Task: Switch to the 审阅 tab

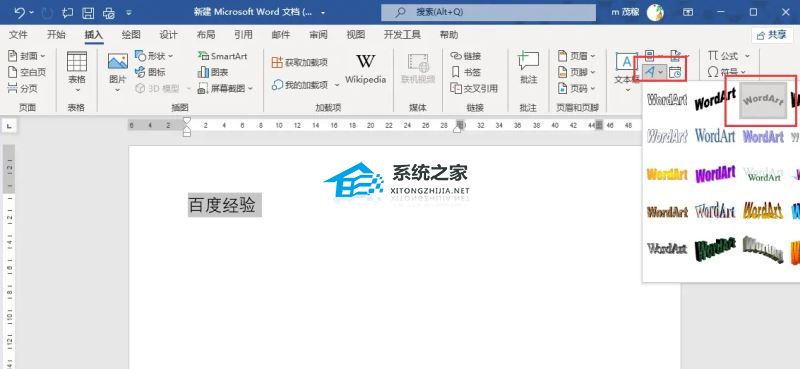Action: (318, 35)
